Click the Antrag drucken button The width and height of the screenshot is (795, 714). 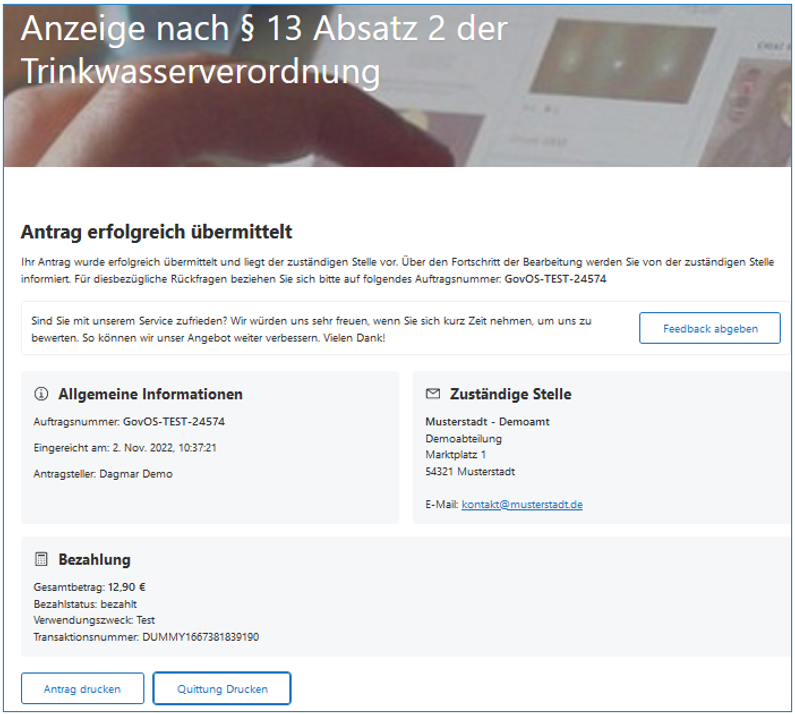[82, 689]
